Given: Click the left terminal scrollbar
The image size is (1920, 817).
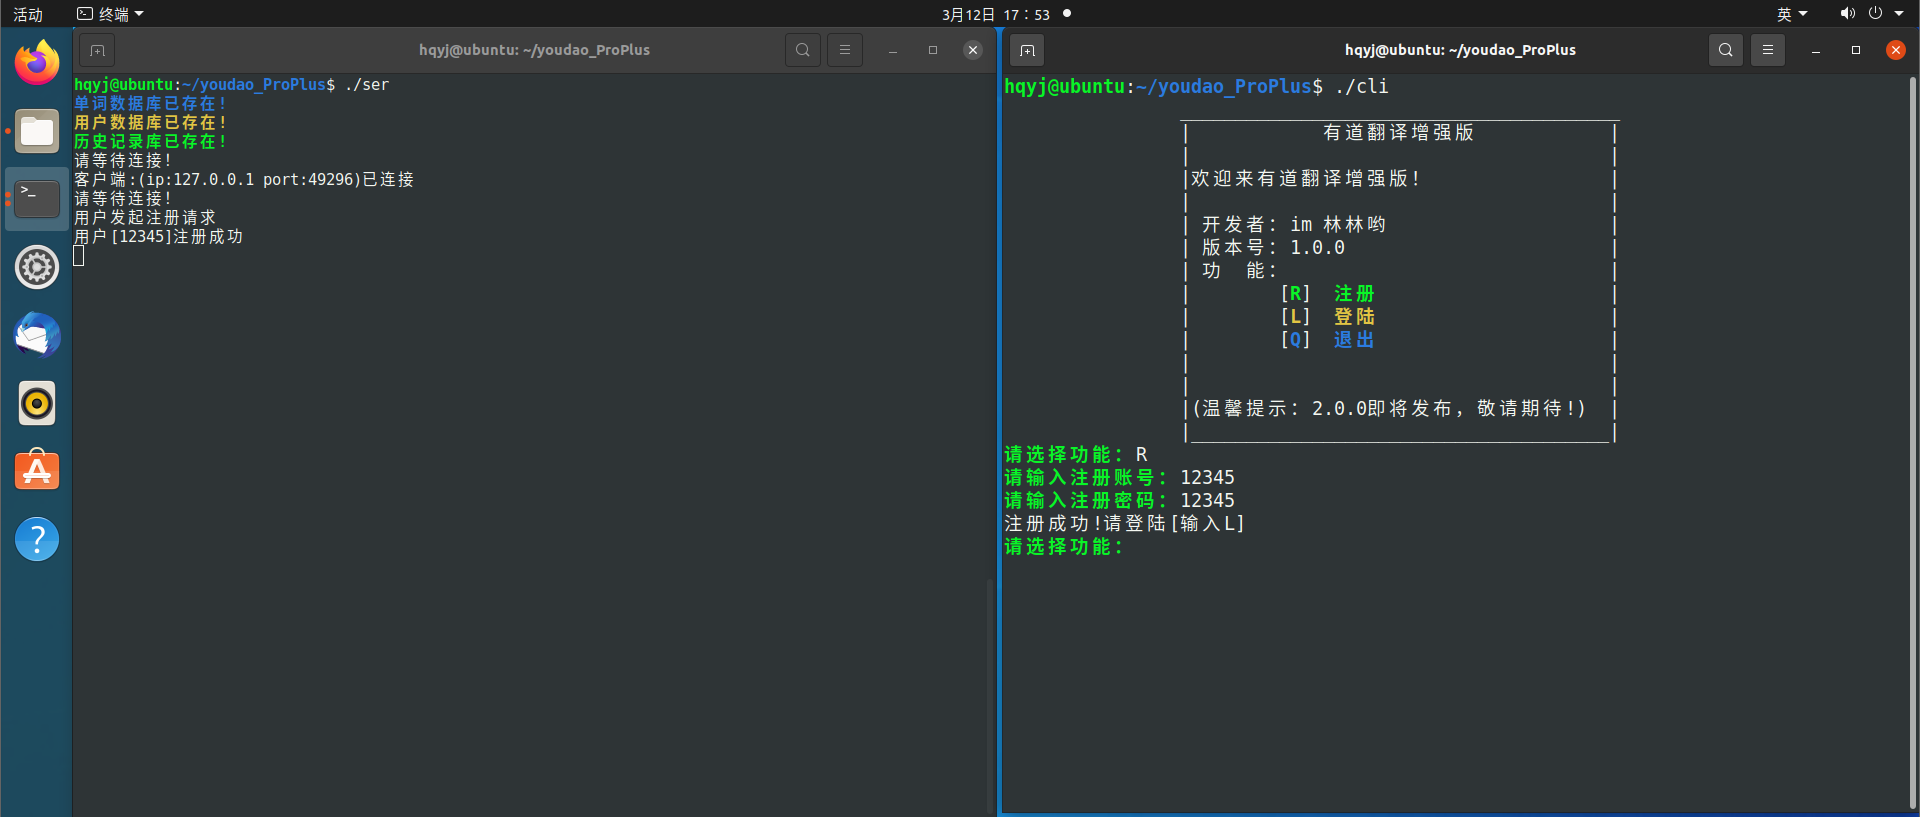Looking at the screenshot, I should (x=990, y=695).
